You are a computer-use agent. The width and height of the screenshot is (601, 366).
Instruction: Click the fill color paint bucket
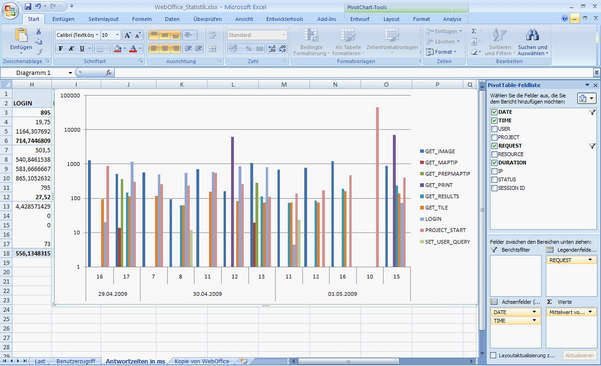(x=118, y=48)
